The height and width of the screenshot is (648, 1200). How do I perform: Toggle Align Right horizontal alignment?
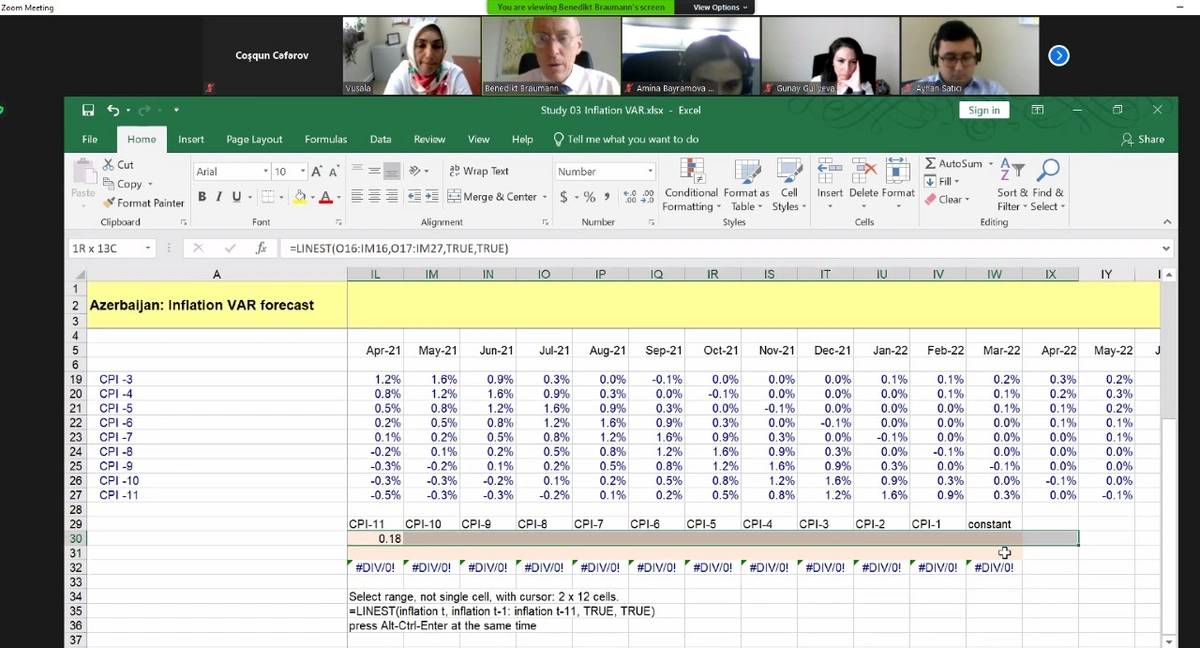tap(392, 197)
